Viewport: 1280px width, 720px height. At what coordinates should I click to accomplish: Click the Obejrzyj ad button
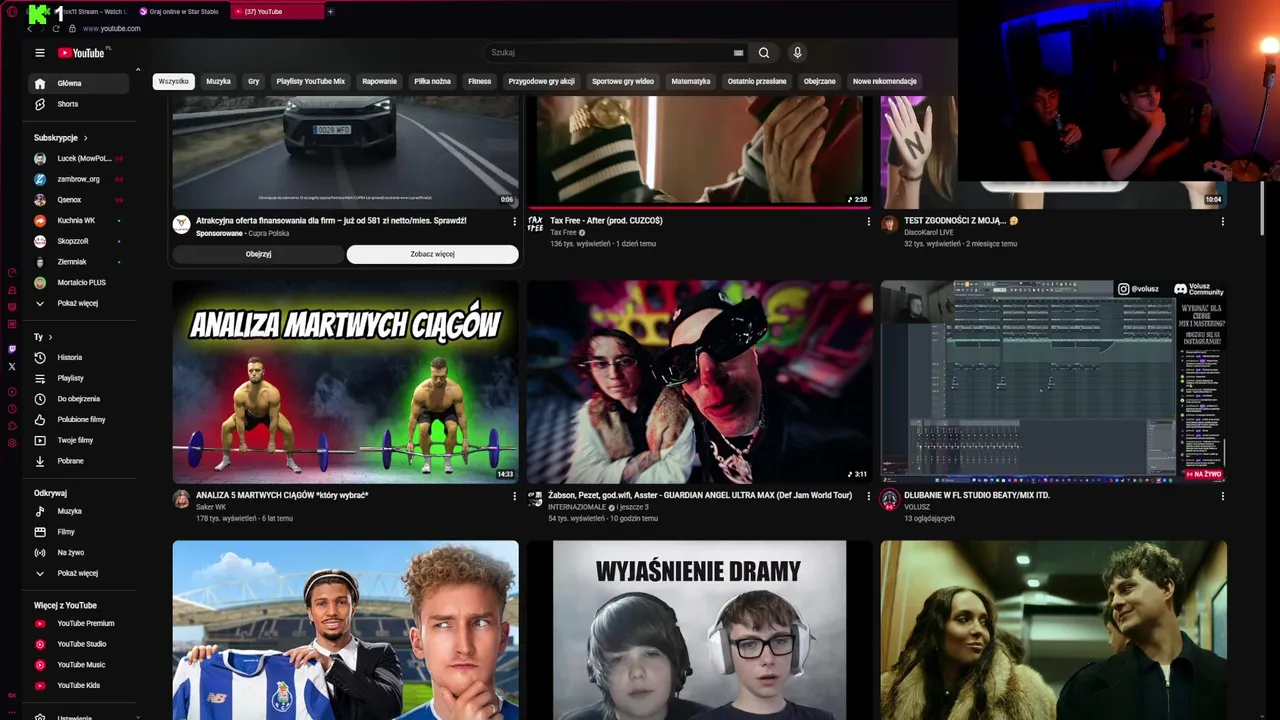tap(258, 254)
